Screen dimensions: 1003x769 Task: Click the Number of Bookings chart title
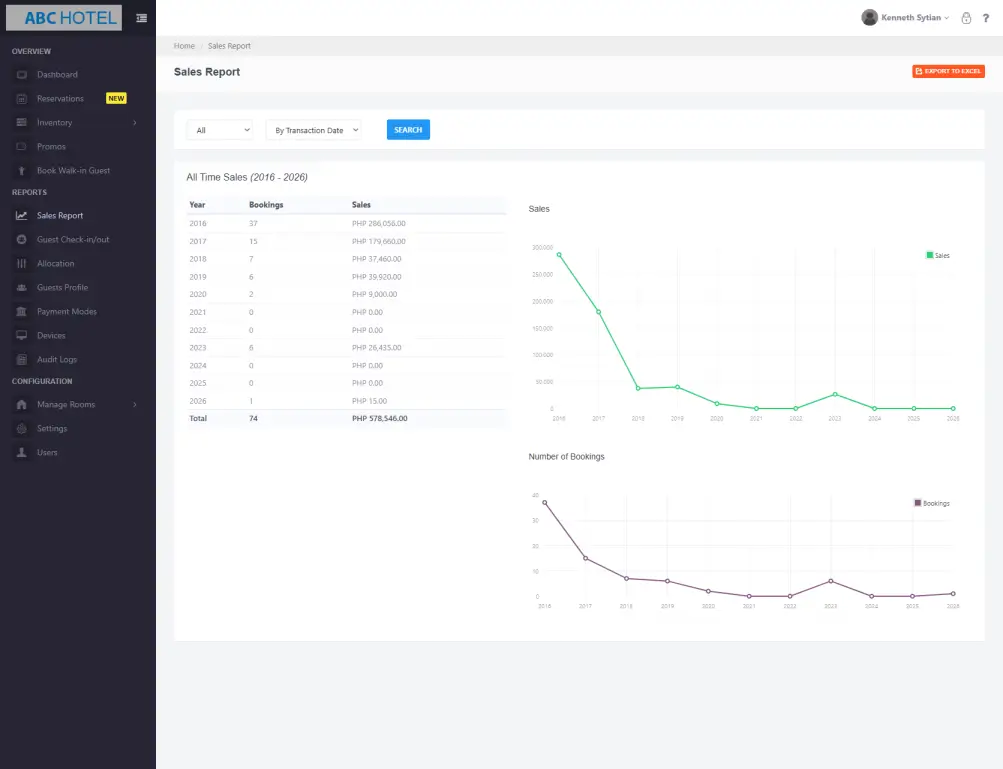(566, 457)
